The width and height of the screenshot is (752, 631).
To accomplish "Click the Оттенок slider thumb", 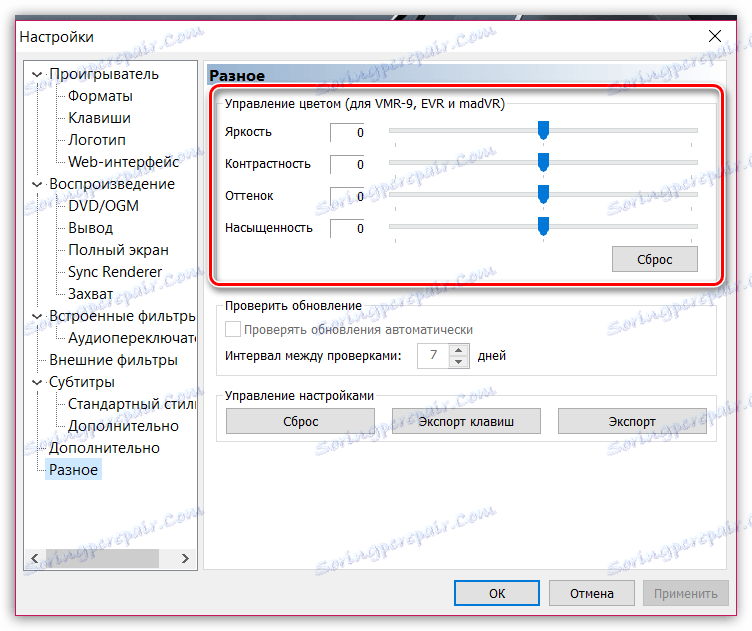I will pos(543,194).
